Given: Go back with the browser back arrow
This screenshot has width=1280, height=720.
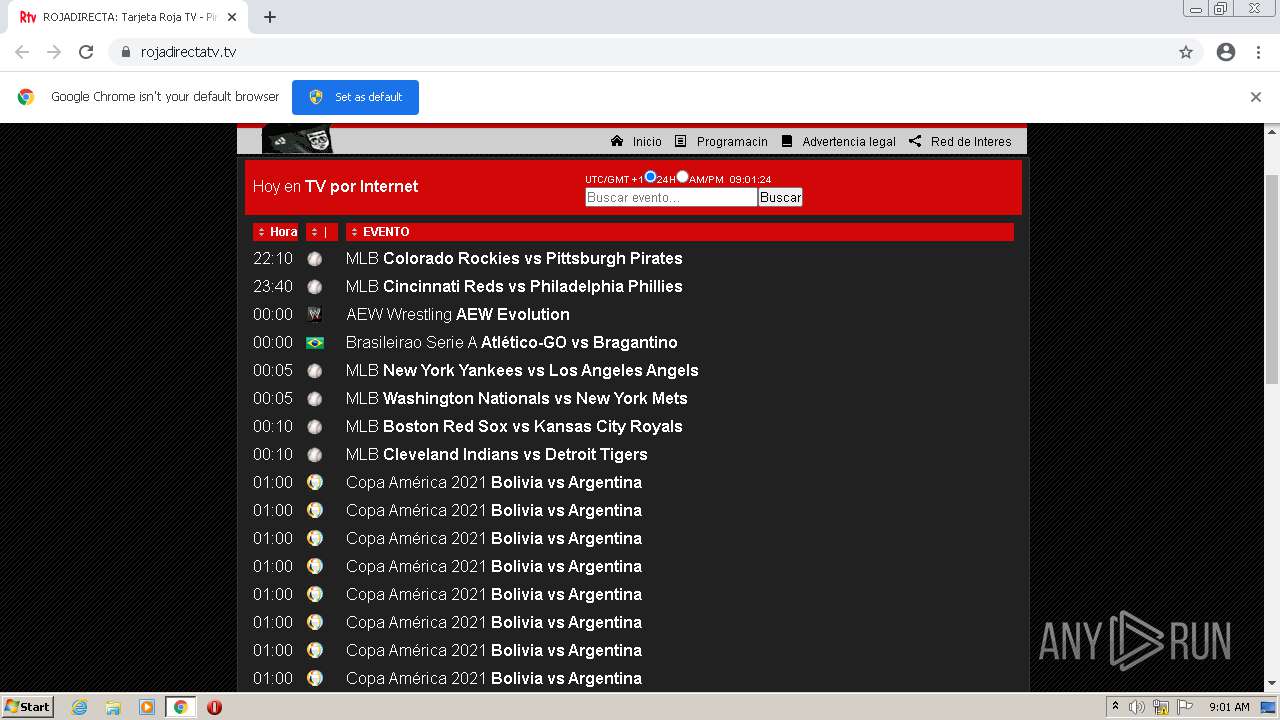Looking at the screenshot, I should pyautogui.click(x=22, y=52).
